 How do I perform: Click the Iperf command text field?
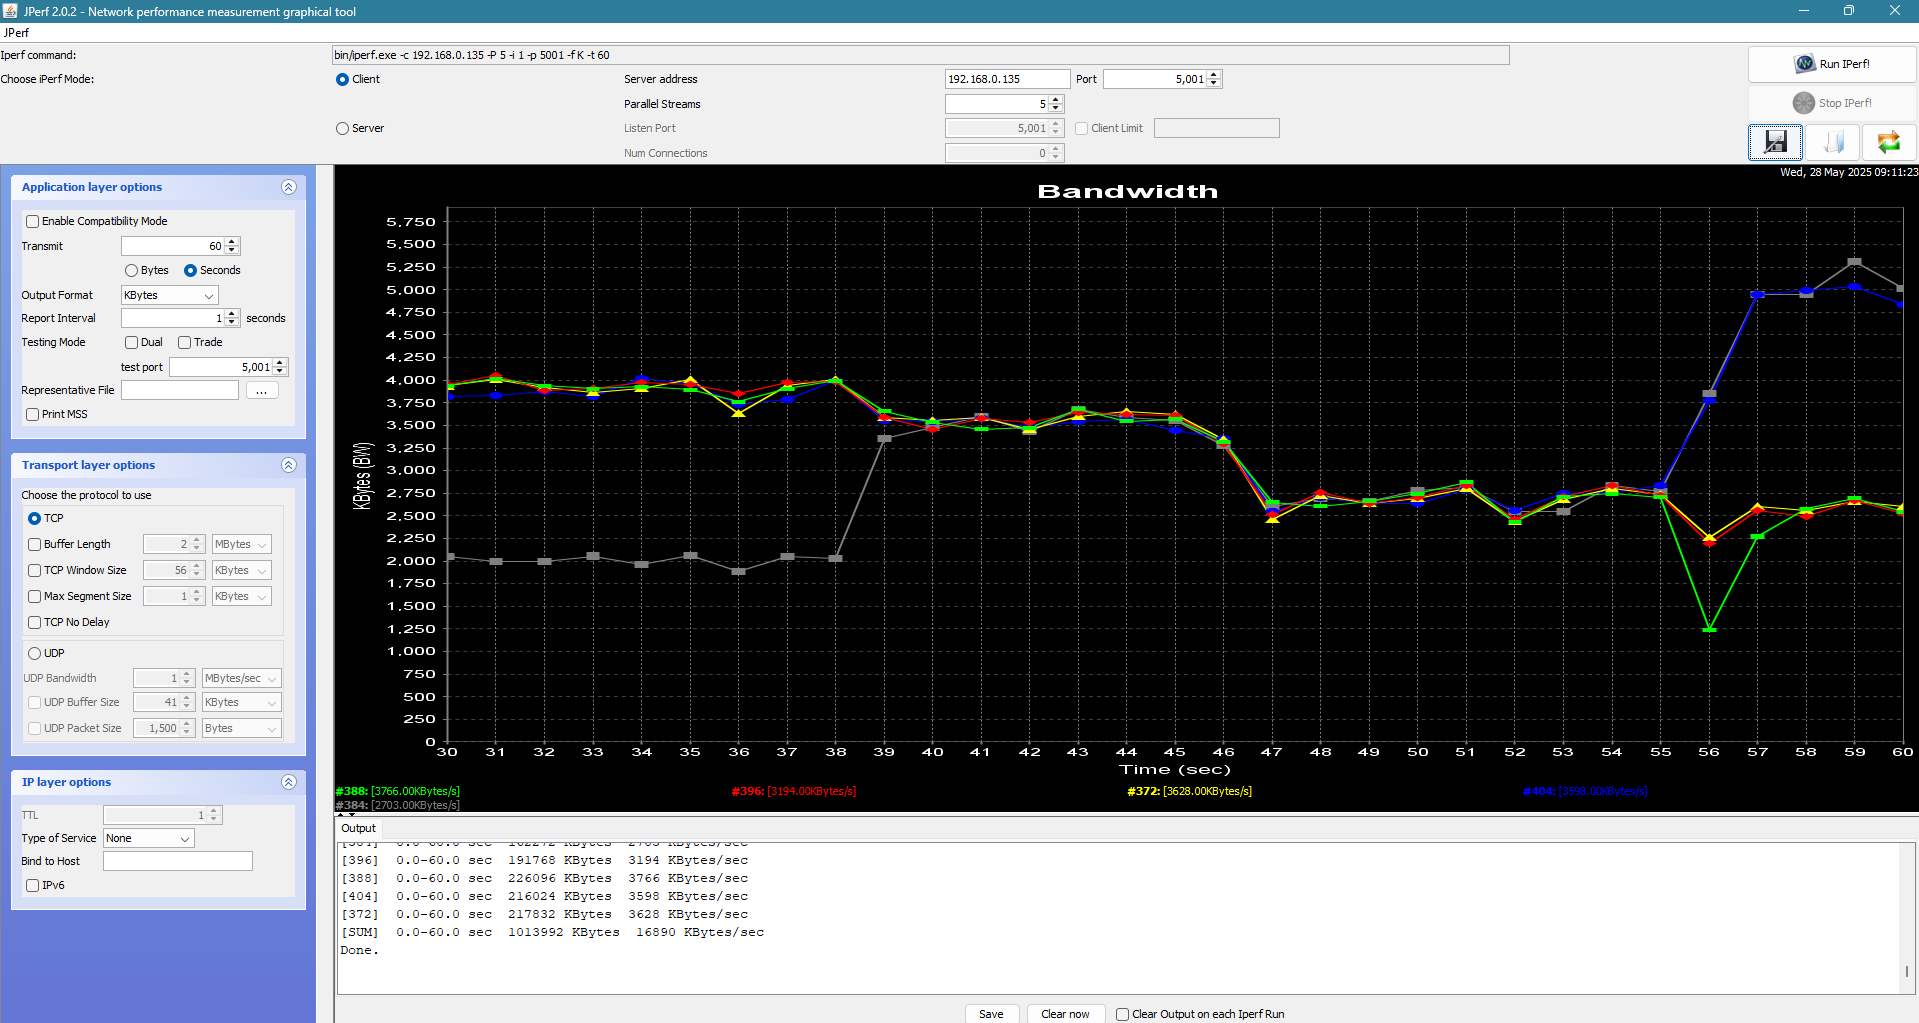coord(920,55)
